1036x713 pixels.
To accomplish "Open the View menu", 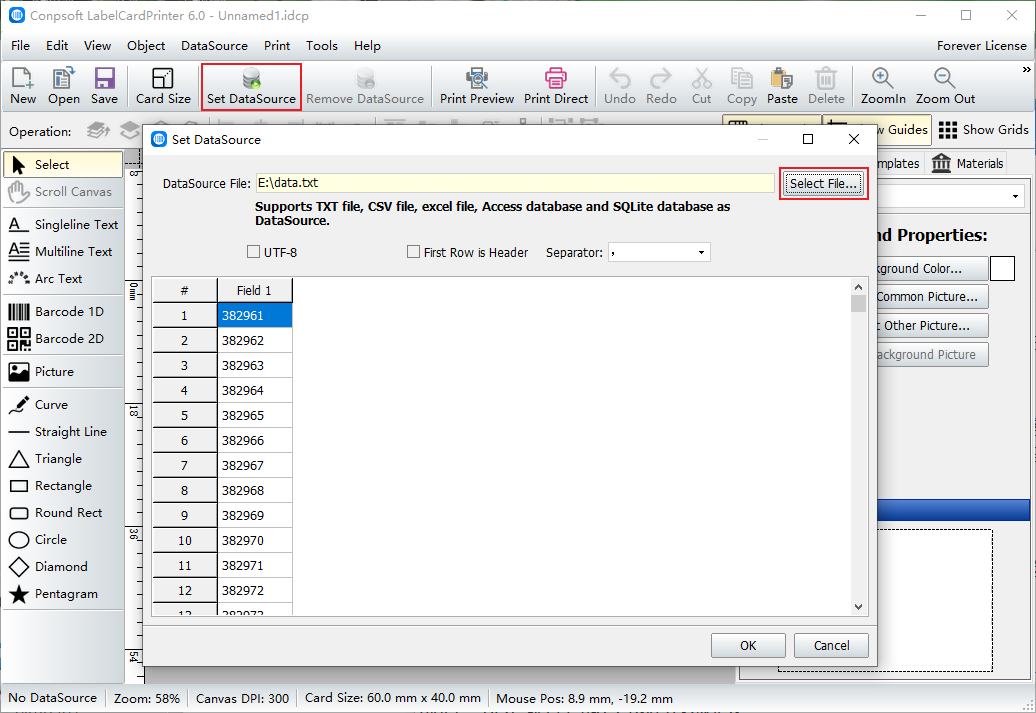I will coord(97,46).
